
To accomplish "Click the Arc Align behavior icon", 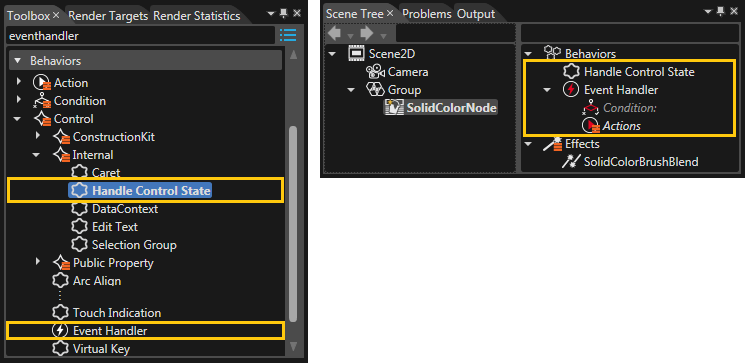I will point(60,281).
